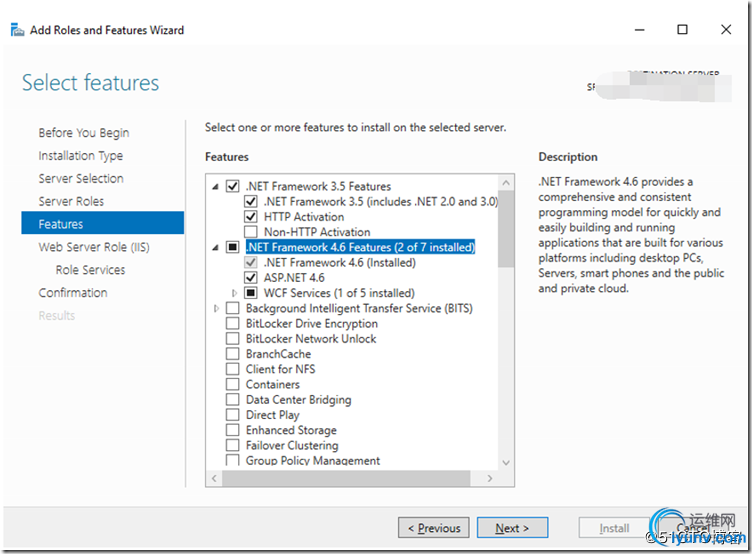Toggle .NET Framework 4.6 Features checkbox
Viewport: 752px width, 554px height.
pos(233,247)
